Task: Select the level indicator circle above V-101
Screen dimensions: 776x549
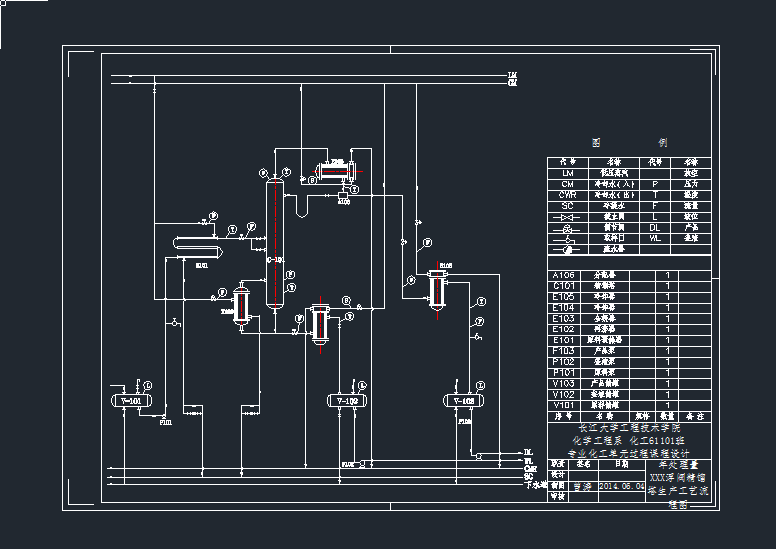Action: tap(147, 386)
